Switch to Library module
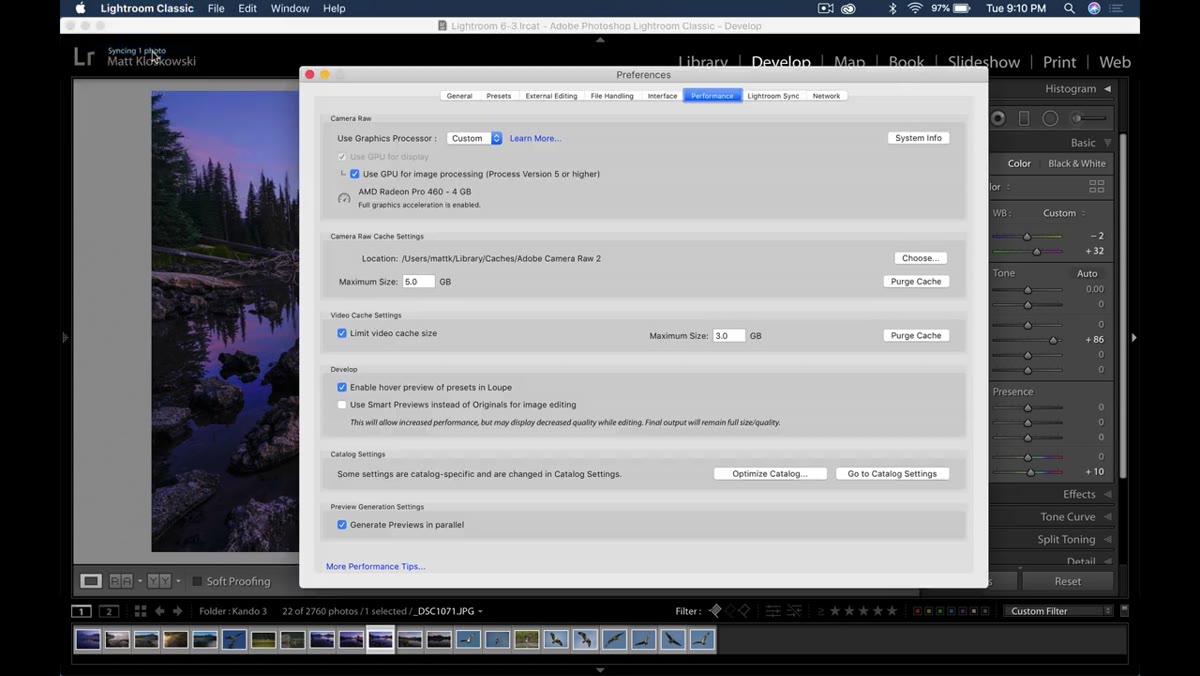This screenshot has width=1200, height=676. (x=703, y=61)
